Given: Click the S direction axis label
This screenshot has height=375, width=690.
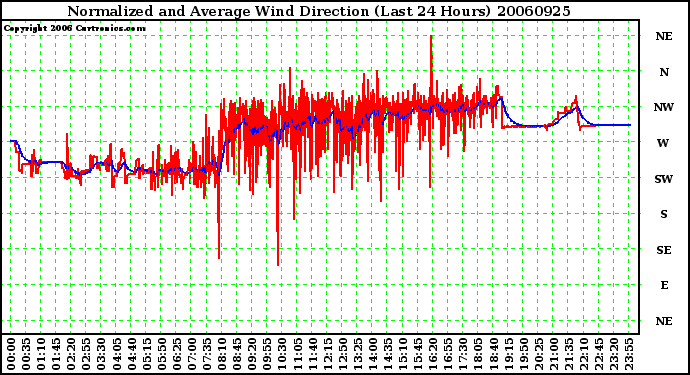Looking at the screenshot, I should coord(664,214).
